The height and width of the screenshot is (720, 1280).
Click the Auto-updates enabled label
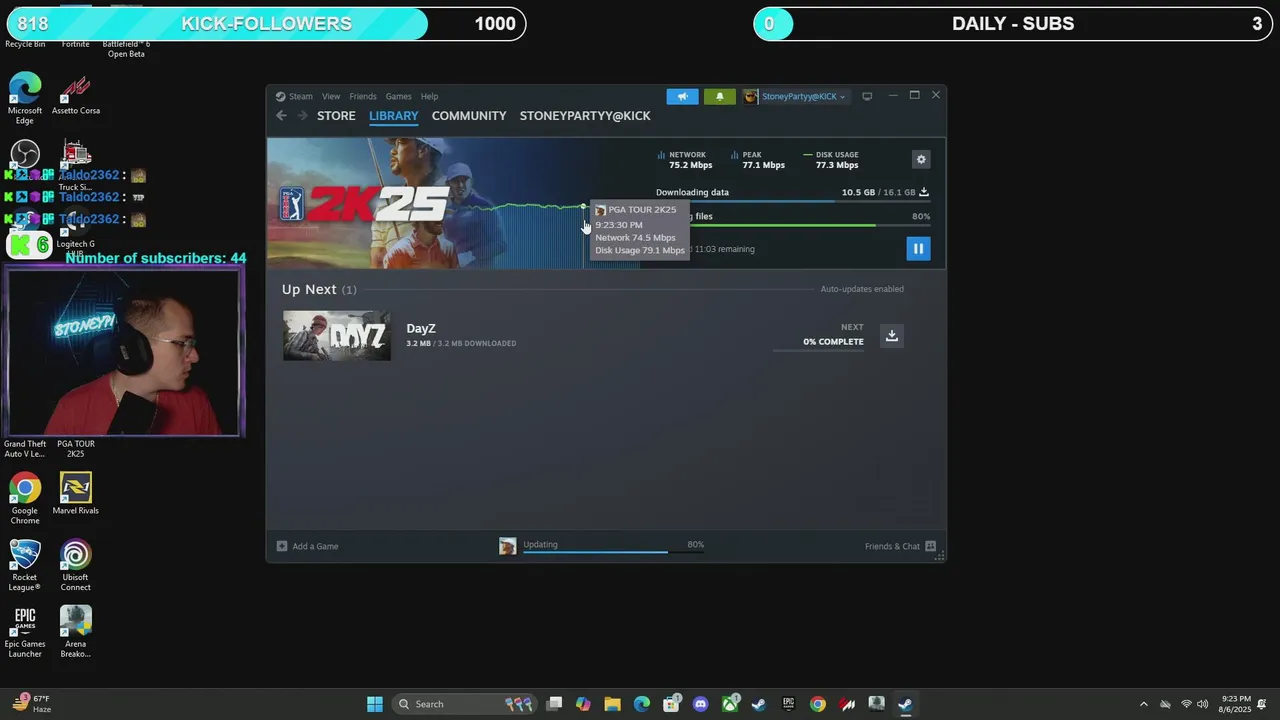[x=862, y=289]
